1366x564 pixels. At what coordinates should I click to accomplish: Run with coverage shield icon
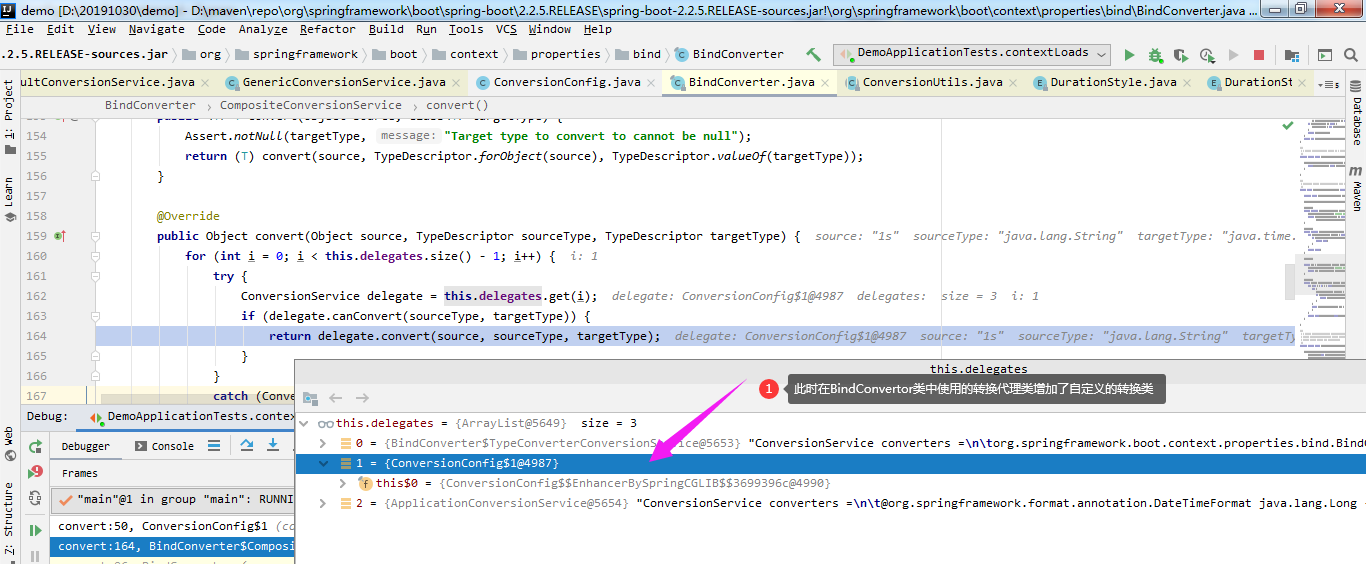point(1180,55)
